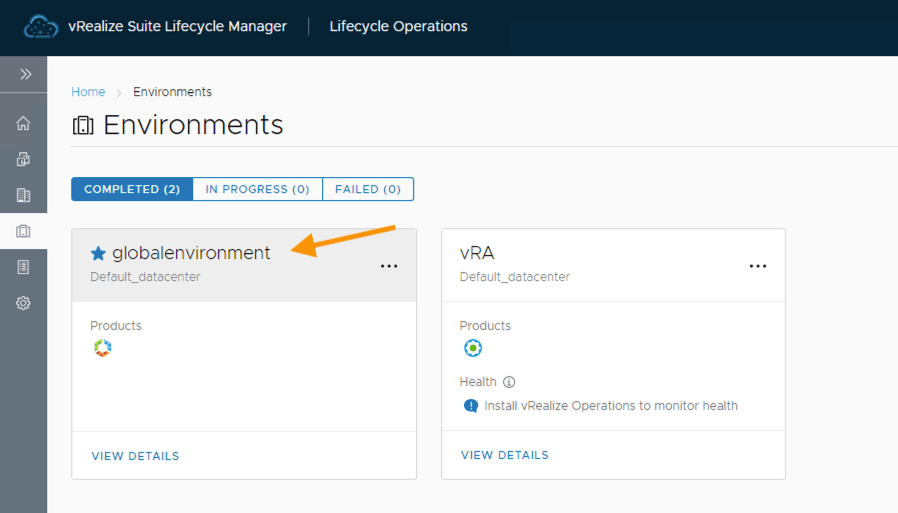Viewport: 898px width, 513px height.
Task: Click View Details for vRA
Action: coord(504,455)
